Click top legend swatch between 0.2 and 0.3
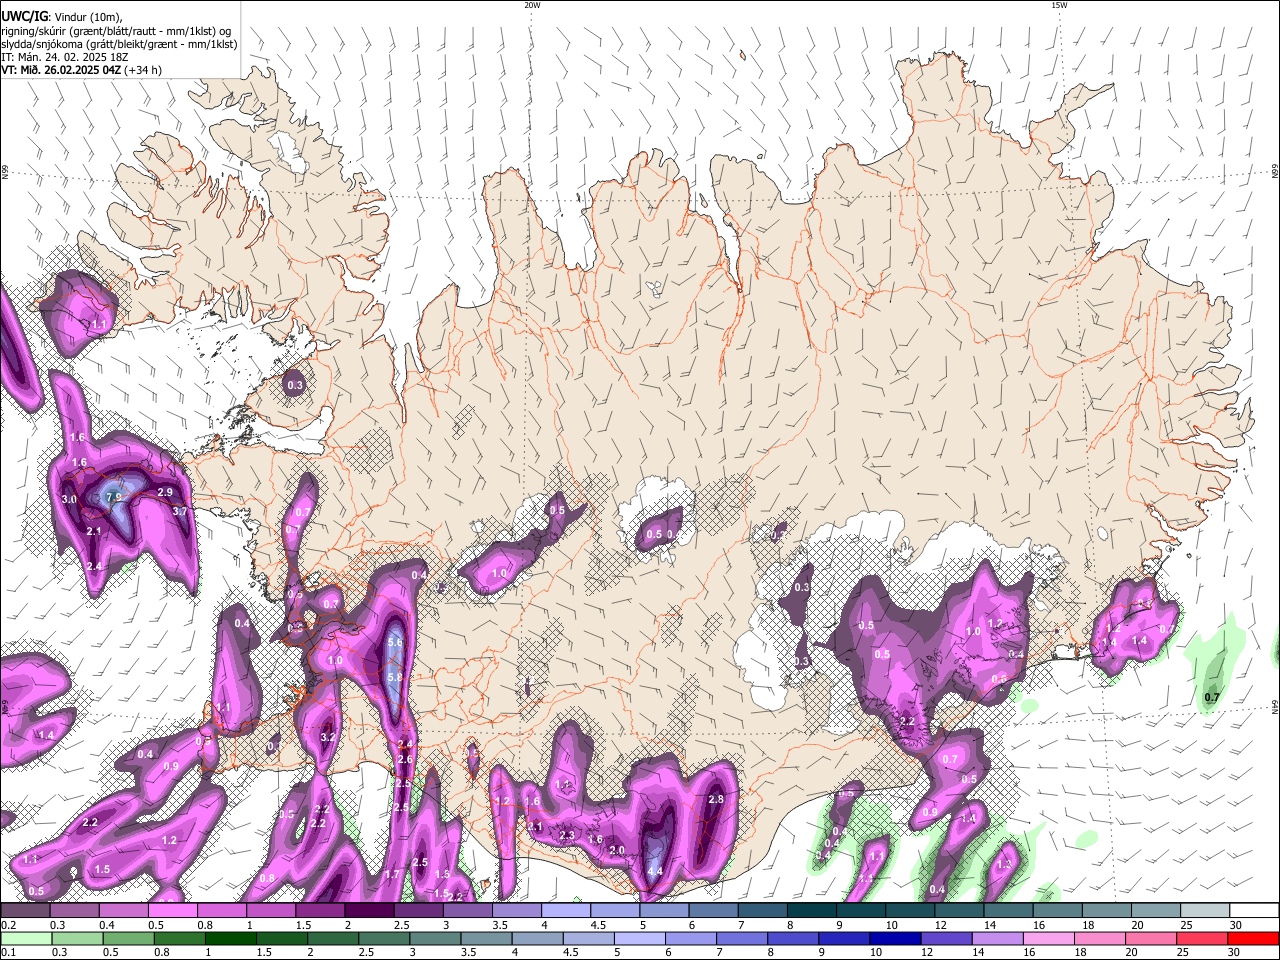 pyautogui.click(x=25, y=910)
